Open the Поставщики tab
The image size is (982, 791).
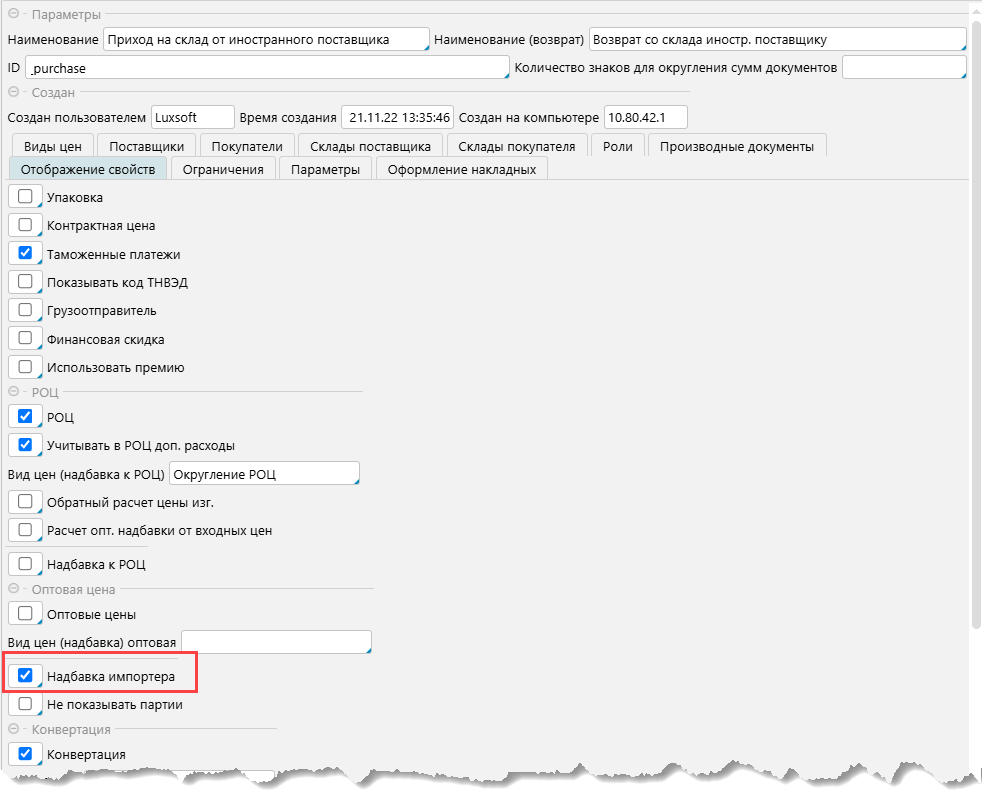[146, 146]
